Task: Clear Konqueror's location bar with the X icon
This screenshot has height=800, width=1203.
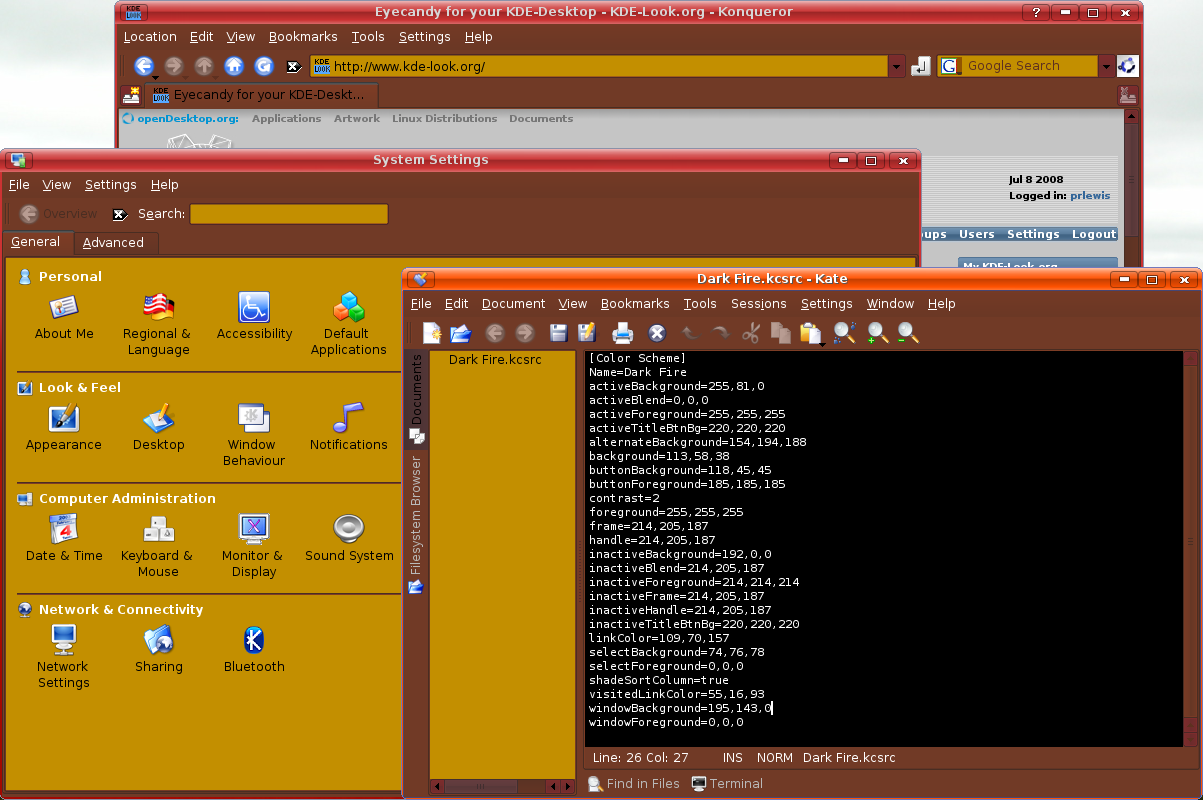Action: point(294,67)
